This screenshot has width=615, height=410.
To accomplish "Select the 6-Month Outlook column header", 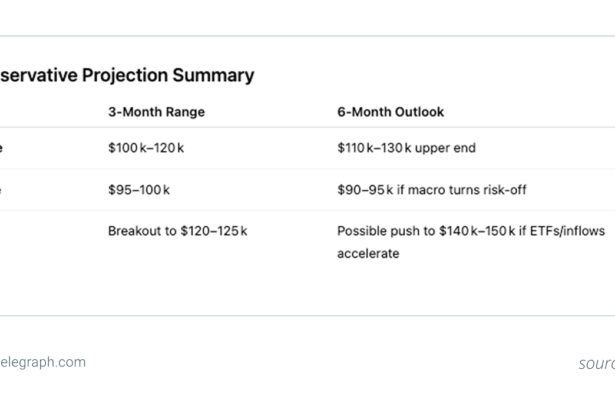I will click(390, 112).
